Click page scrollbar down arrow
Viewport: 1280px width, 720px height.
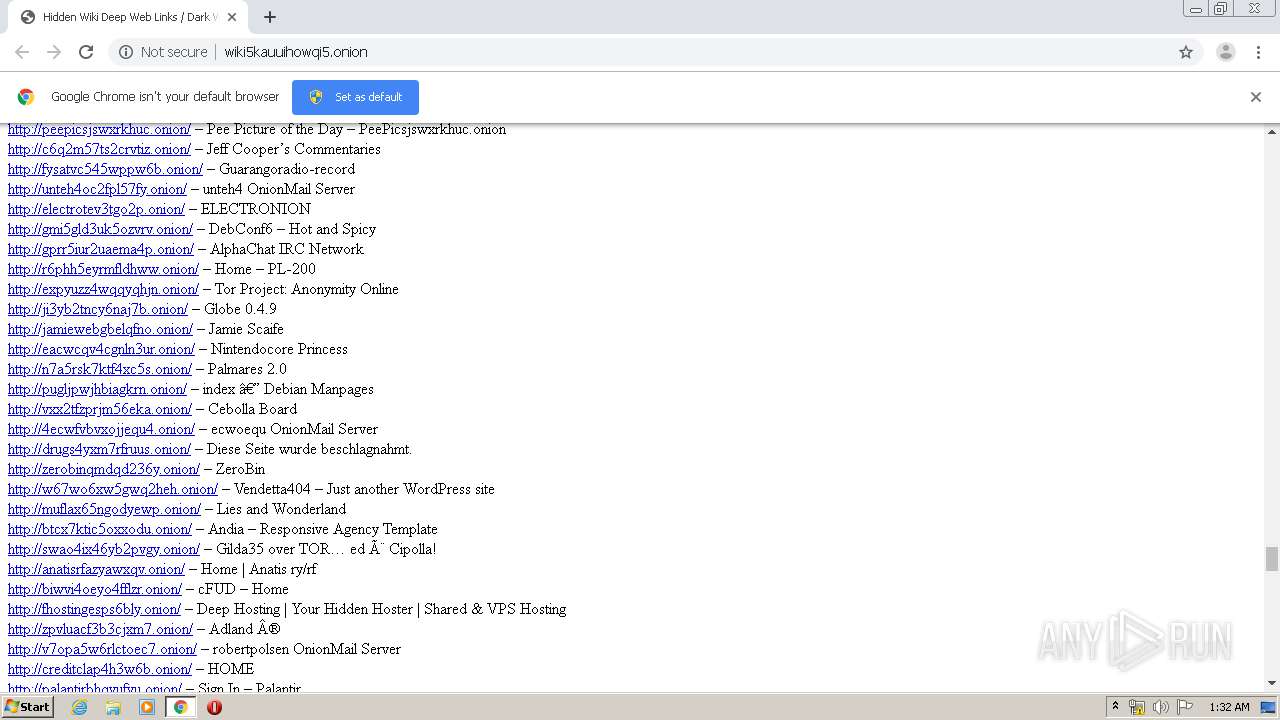pos(1272,683)
